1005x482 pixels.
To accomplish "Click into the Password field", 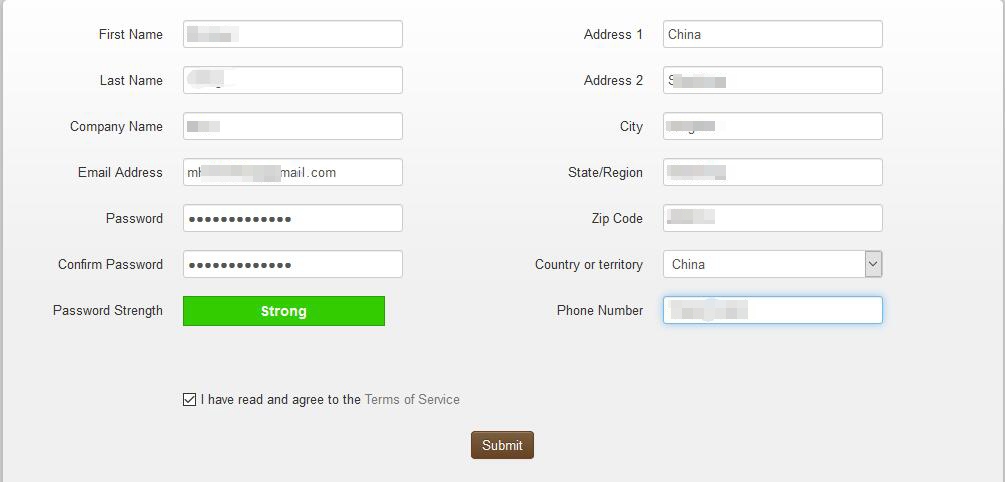I will point(292,218).
